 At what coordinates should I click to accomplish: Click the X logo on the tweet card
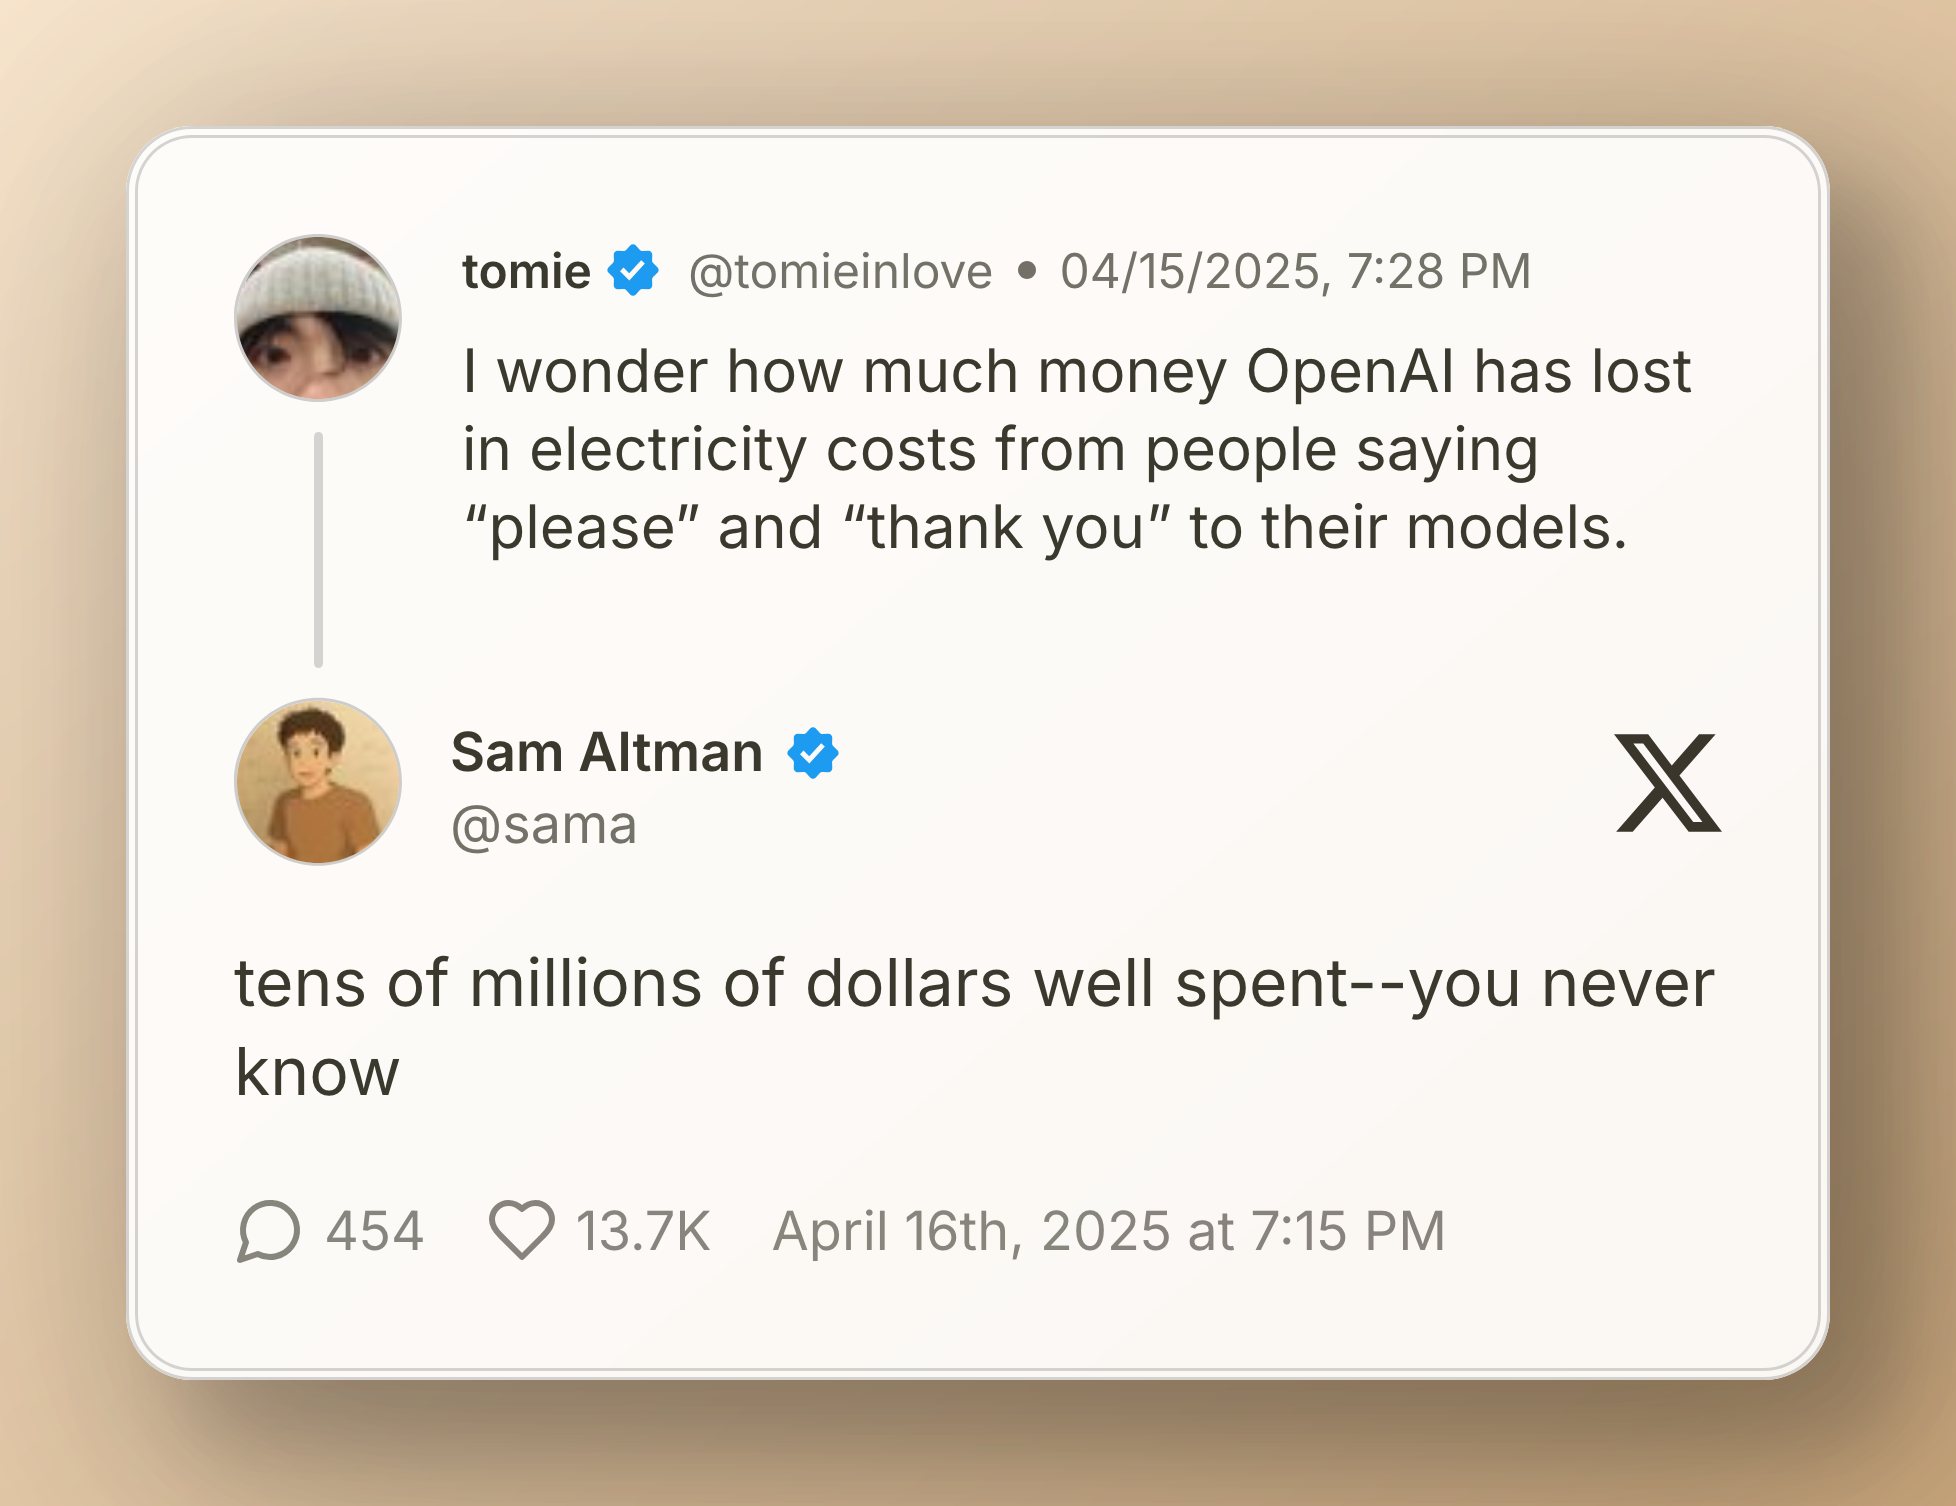pos(1668,782)
